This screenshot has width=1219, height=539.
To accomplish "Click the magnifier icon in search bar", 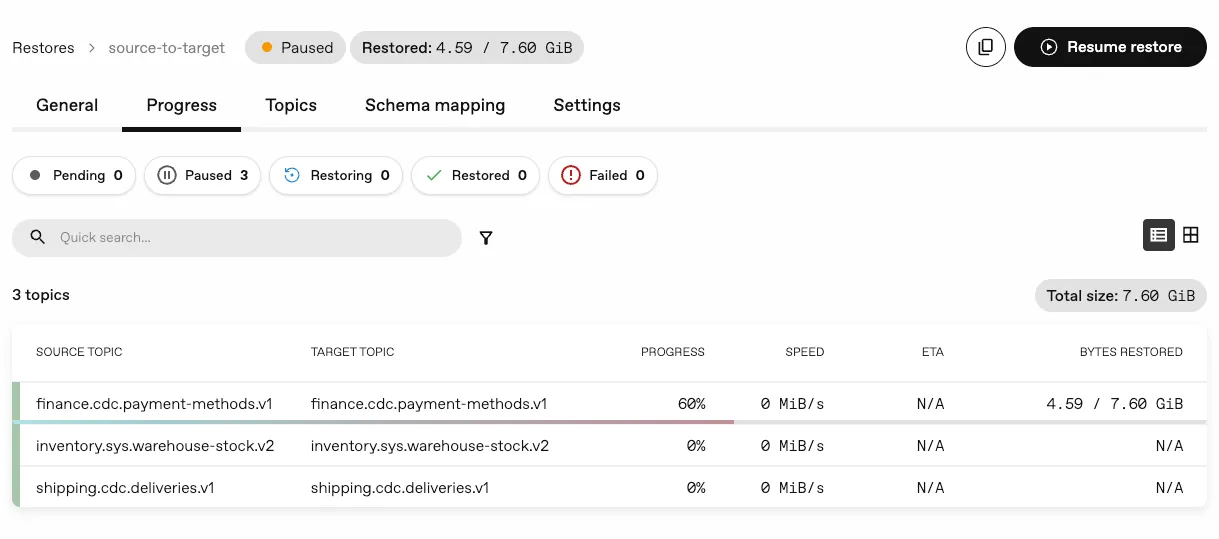I will pyautogui.click(x=38, y=237).
